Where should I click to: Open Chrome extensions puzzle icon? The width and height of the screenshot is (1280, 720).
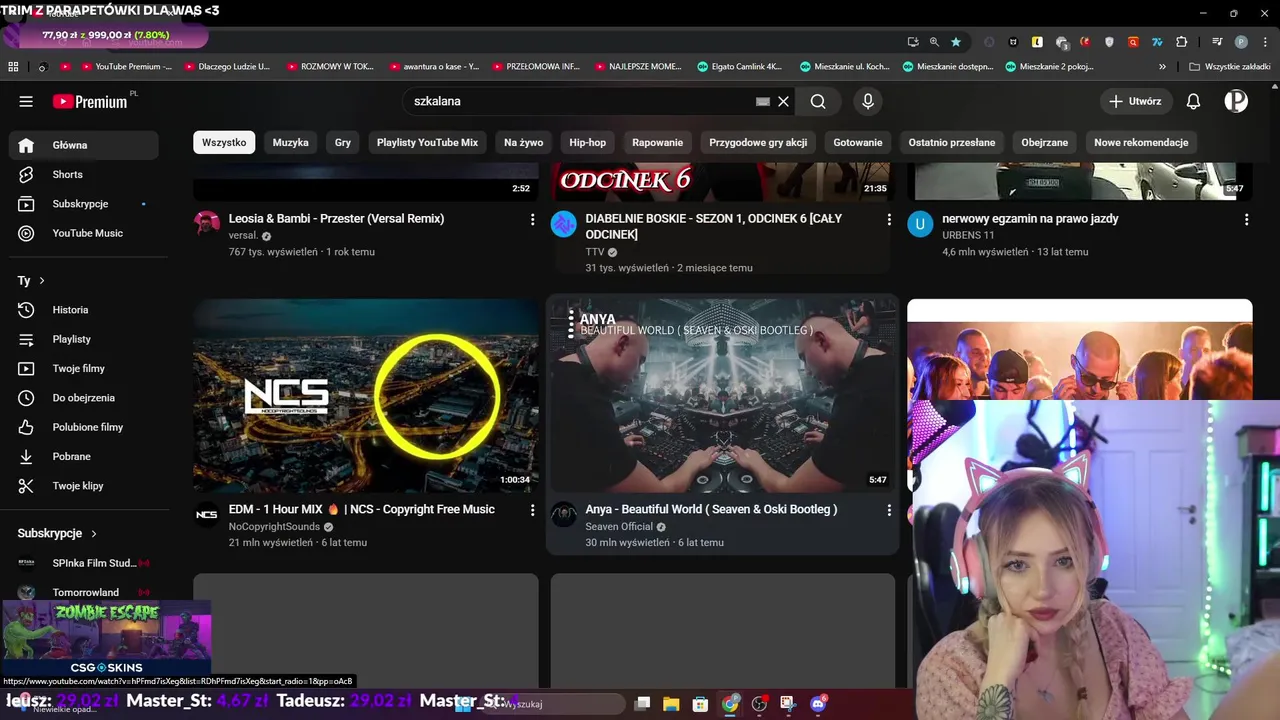1182,42
